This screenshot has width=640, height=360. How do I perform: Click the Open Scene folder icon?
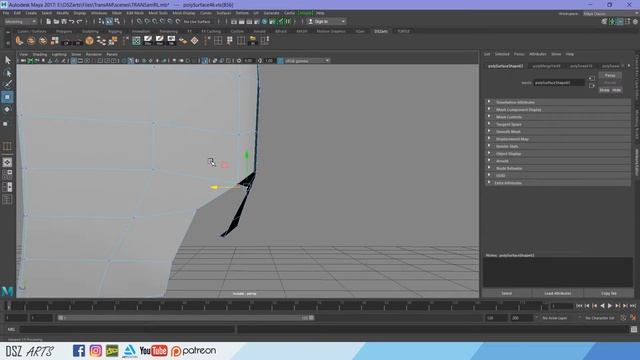56,22
